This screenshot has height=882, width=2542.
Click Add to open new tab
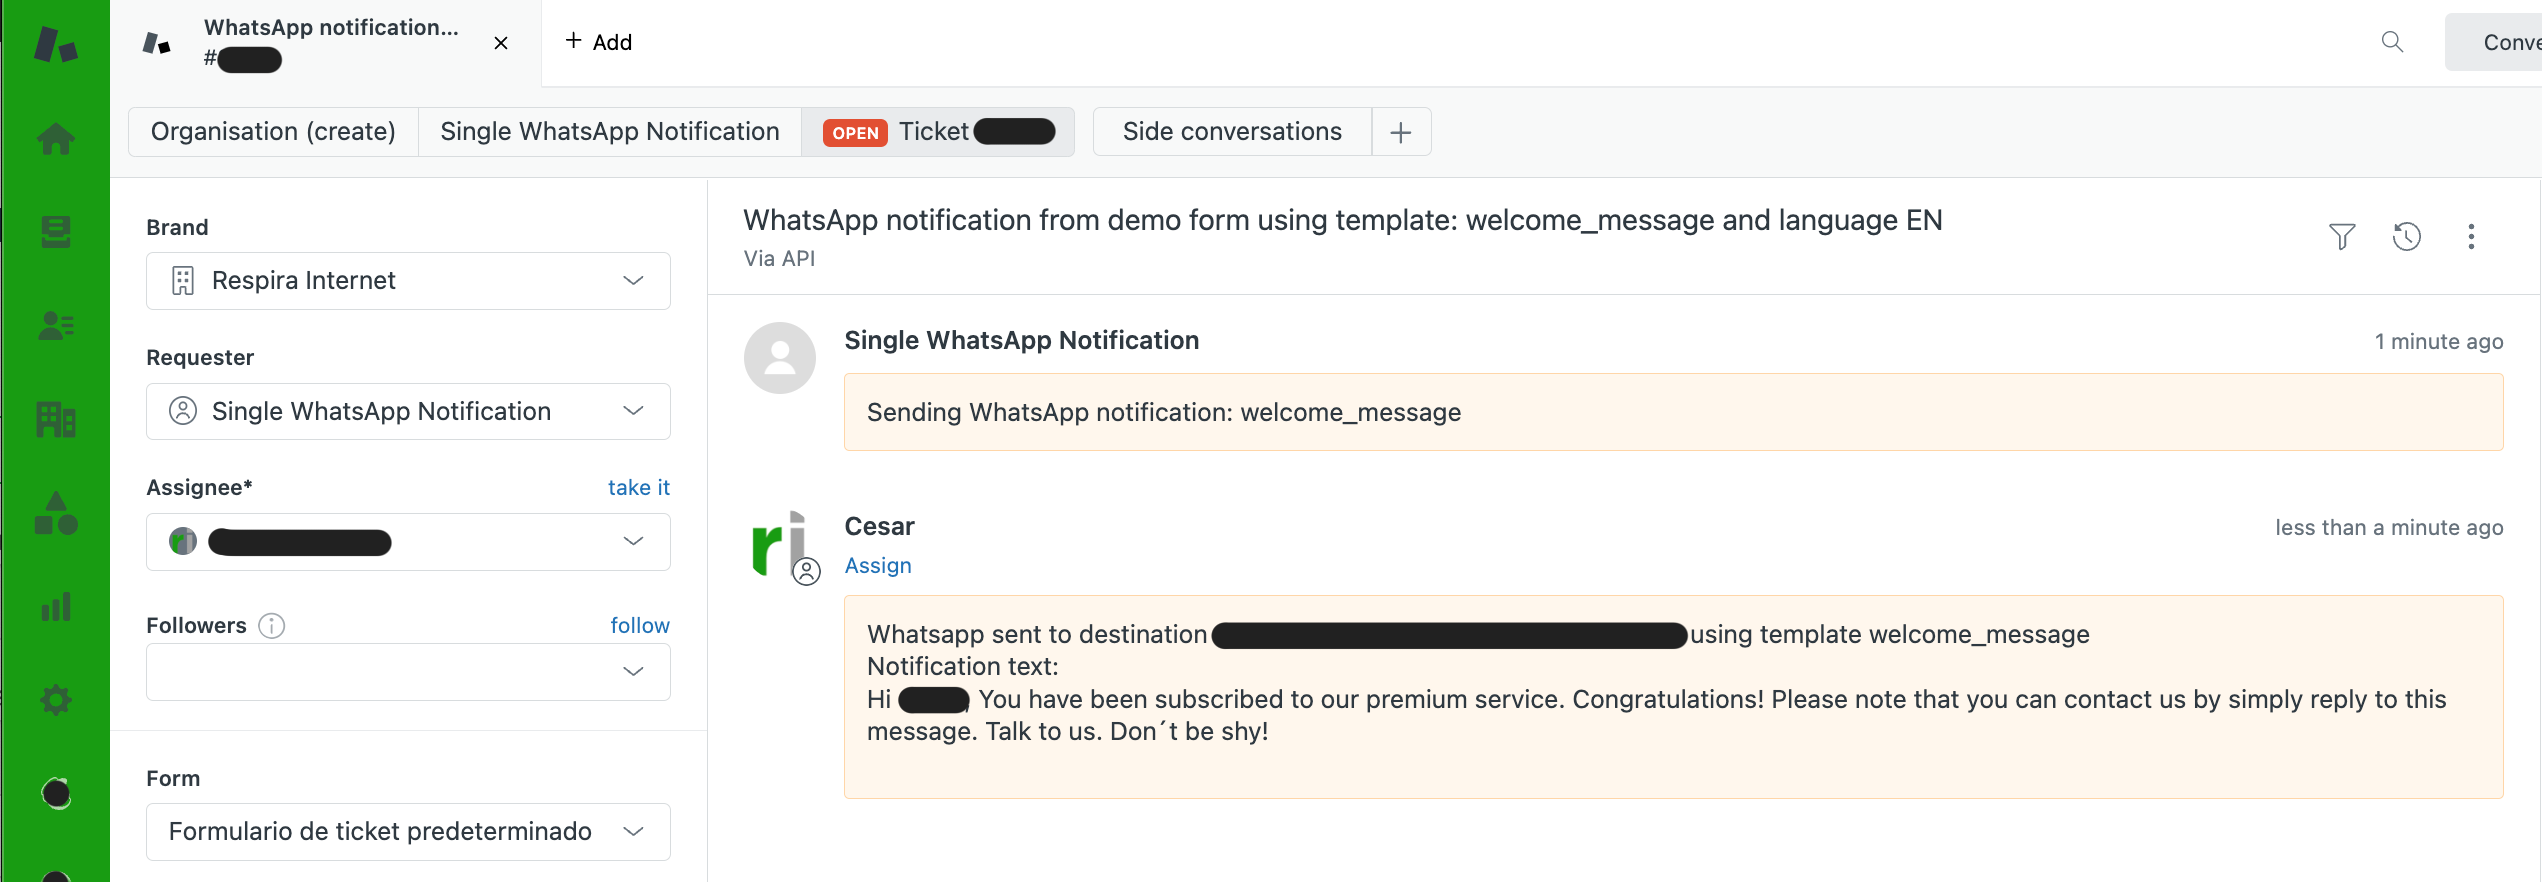coord(599,42)
